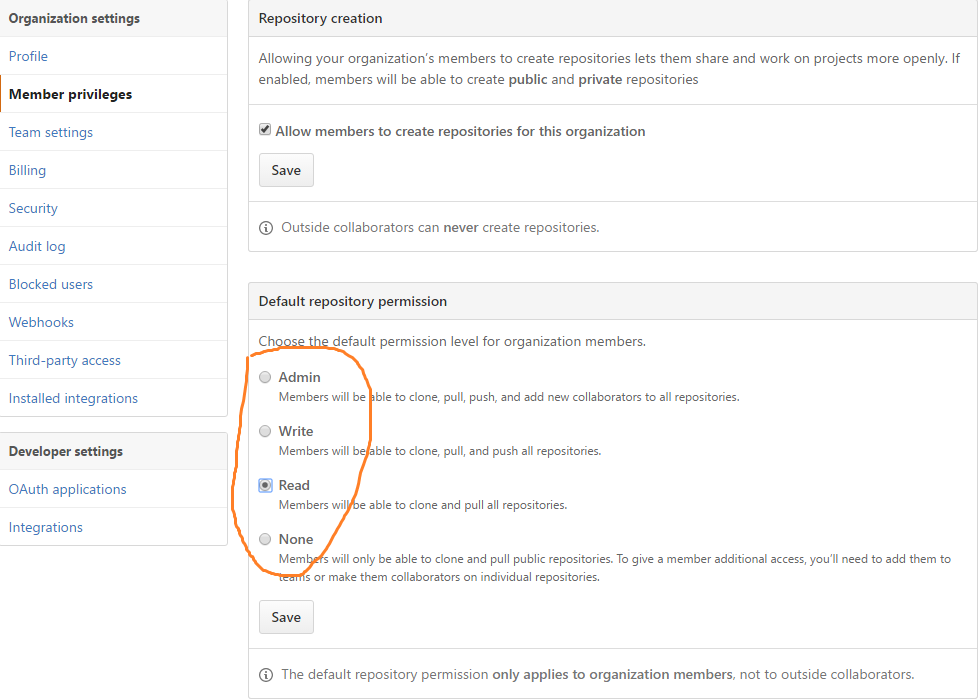Open the Billing page
This screenshot has height=700, width=978.
27,170
